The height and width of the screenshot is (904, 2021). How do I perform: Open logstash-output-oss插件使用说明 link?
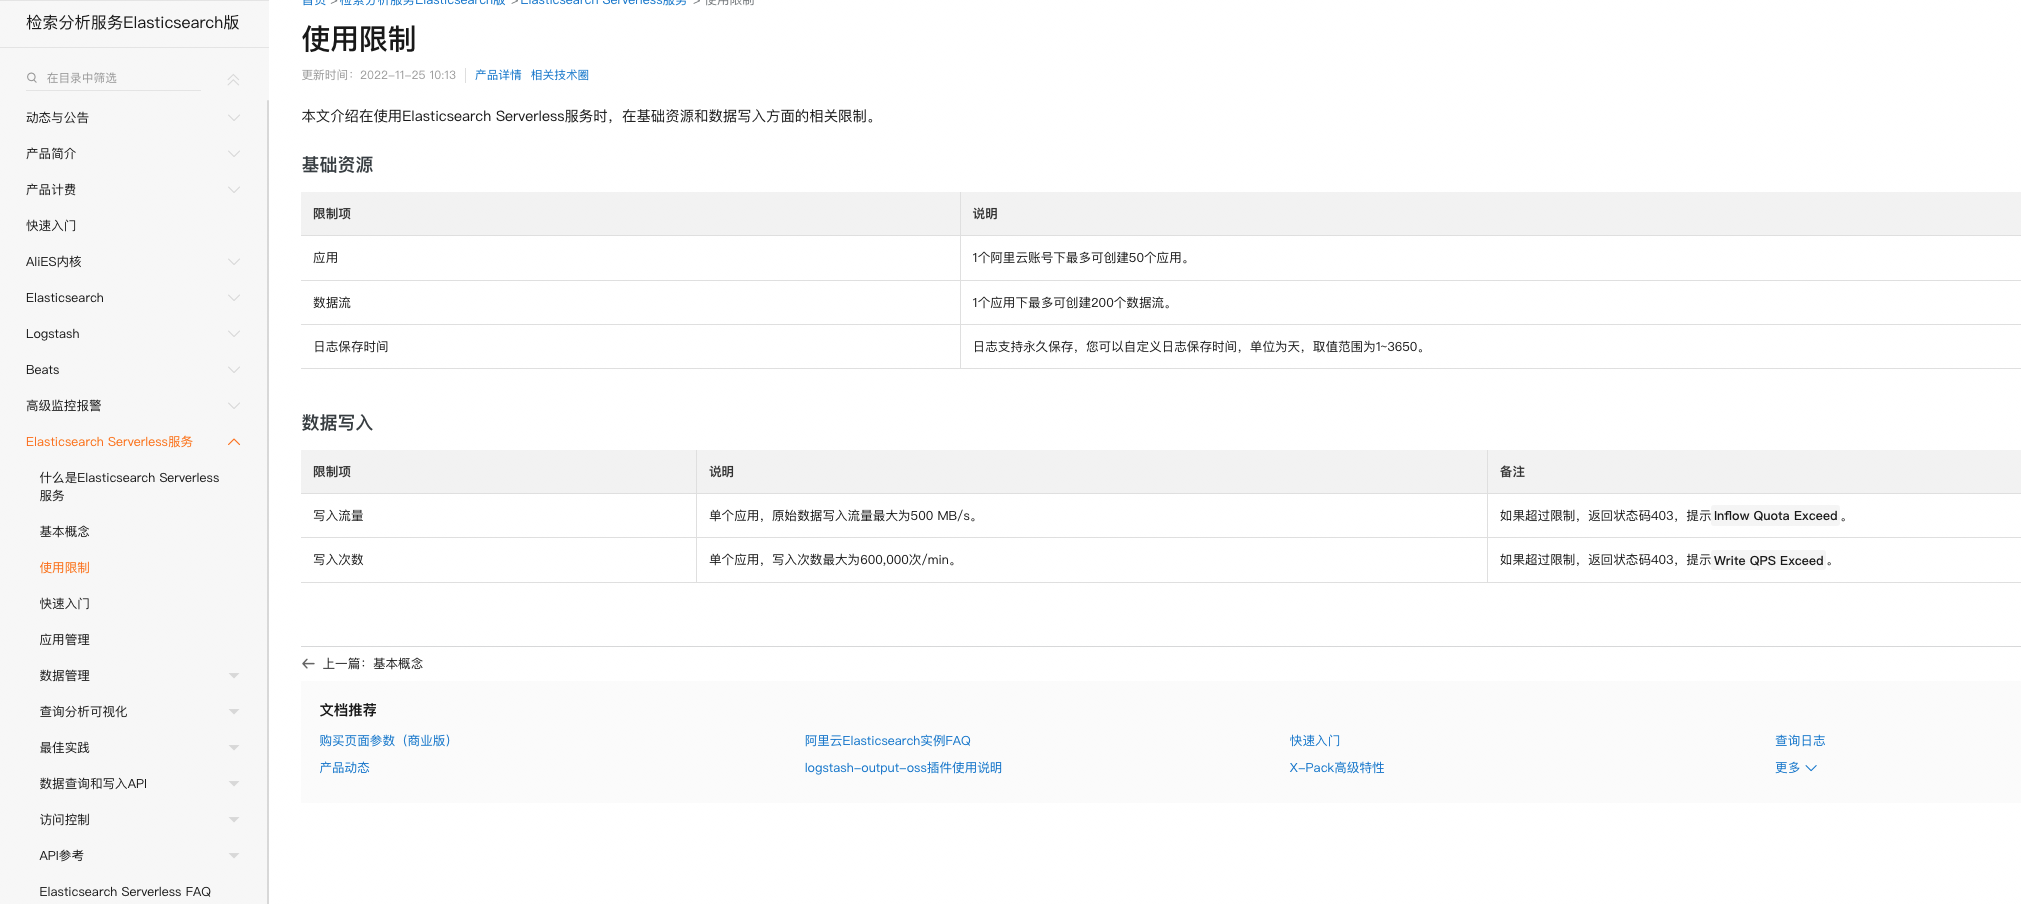coord(903,768)
